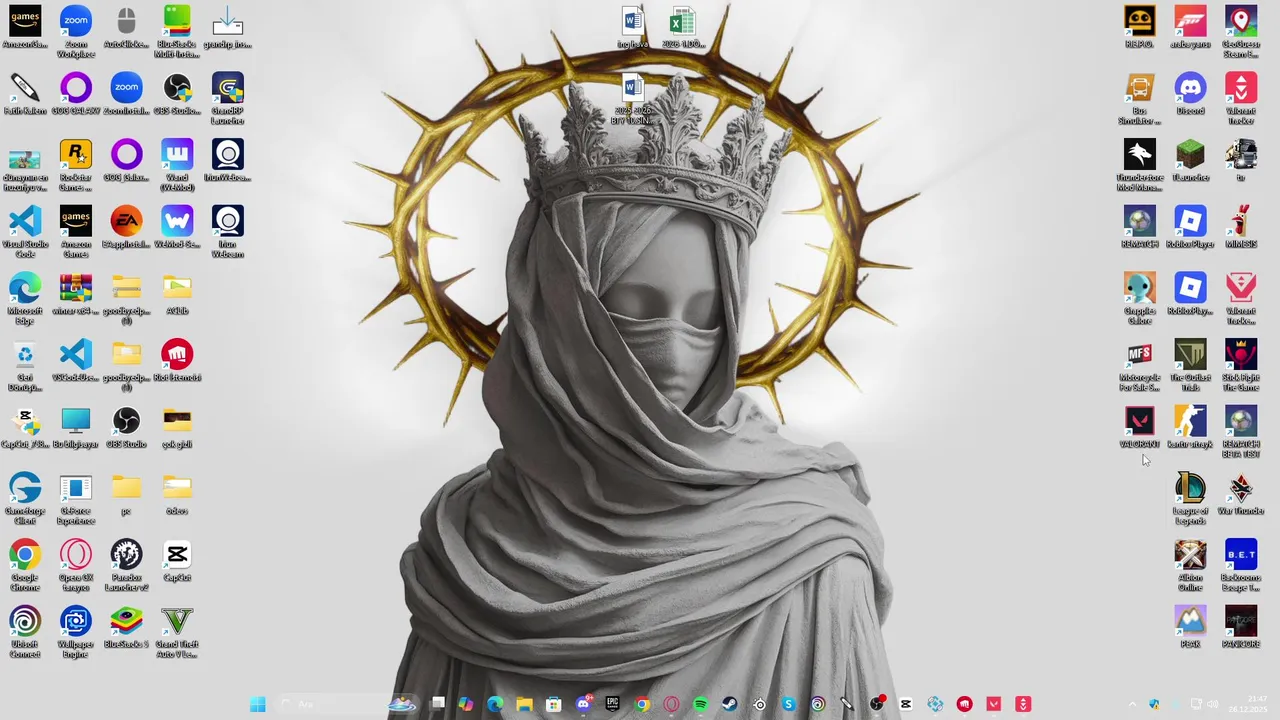Launch Paradox Launcher v2
This screenshot has height=720, width=1280.
[x=126, y=565]
